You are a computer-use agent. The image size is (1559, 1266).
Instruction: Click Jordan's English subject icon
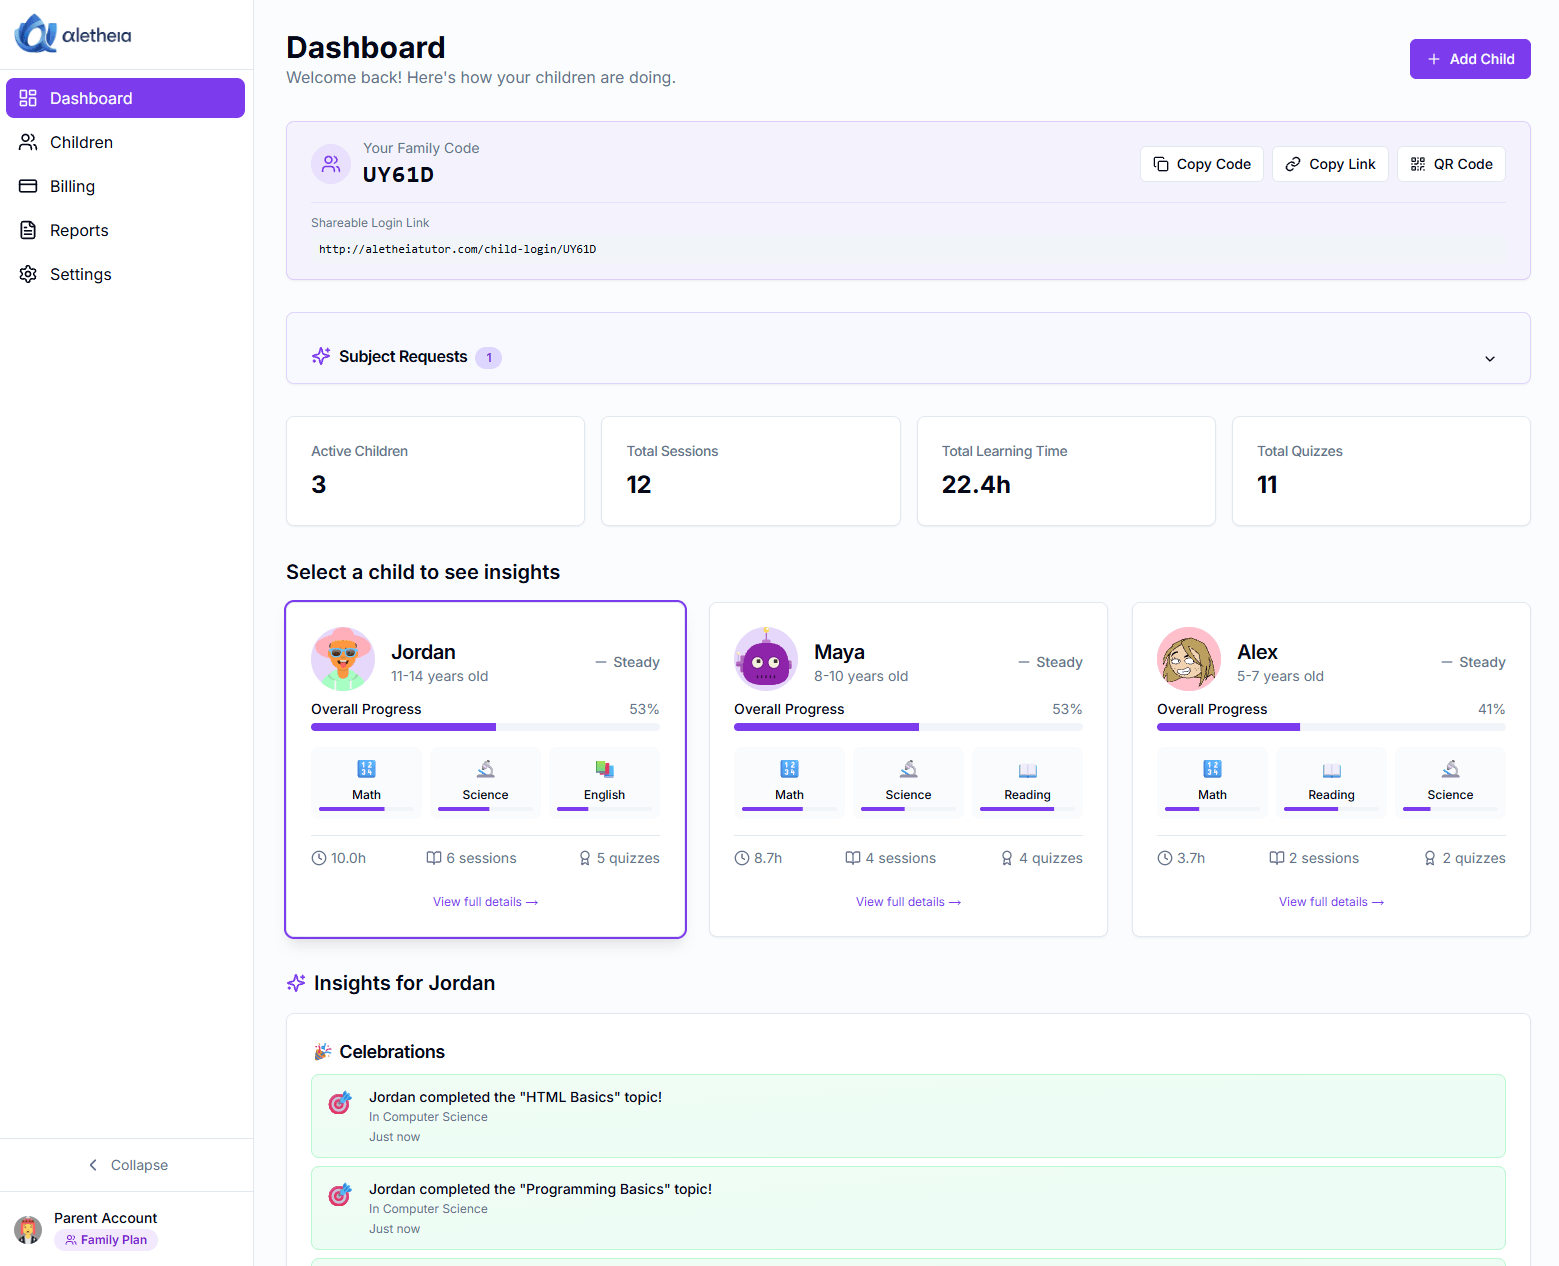[x=604, y=769]
